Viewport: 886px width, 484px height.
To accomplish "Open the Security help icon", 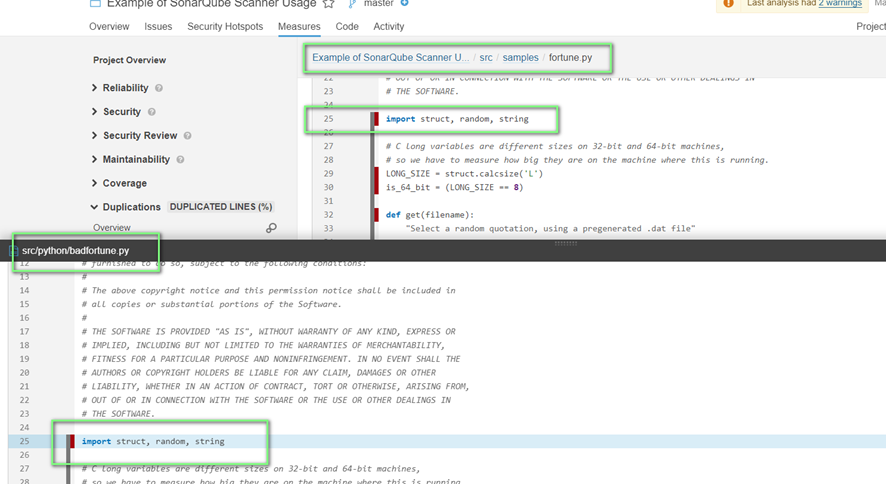I will [x=151, y=112].
